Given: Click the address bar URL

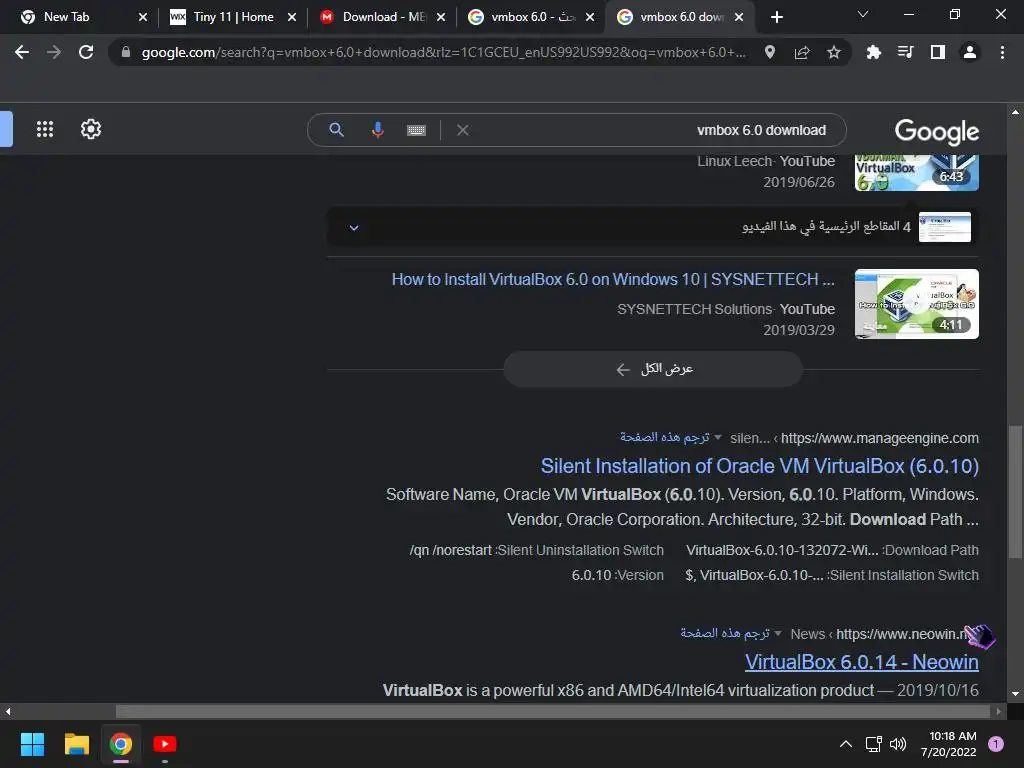Looking at the screenshot, I should coord(443,52).
